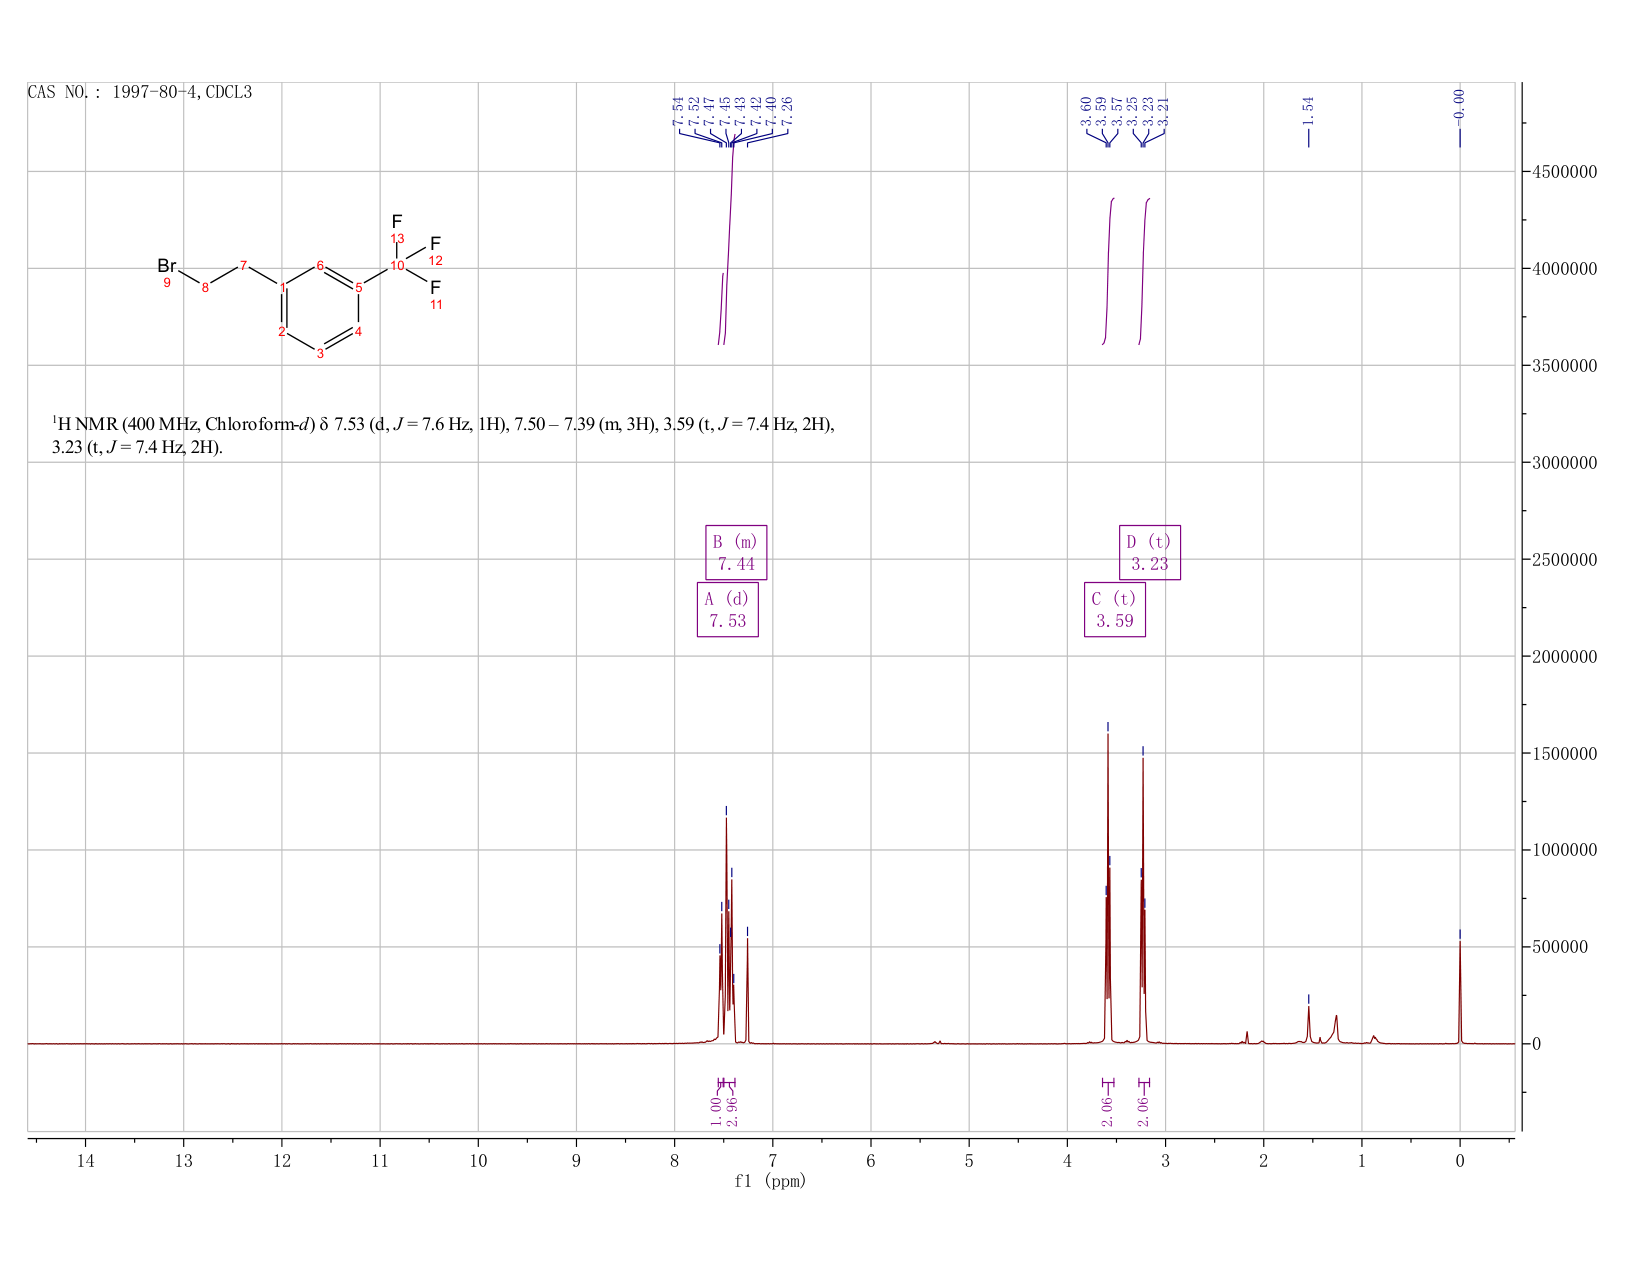Select the integral value 2.96 below axis

tap(732, 1110)
